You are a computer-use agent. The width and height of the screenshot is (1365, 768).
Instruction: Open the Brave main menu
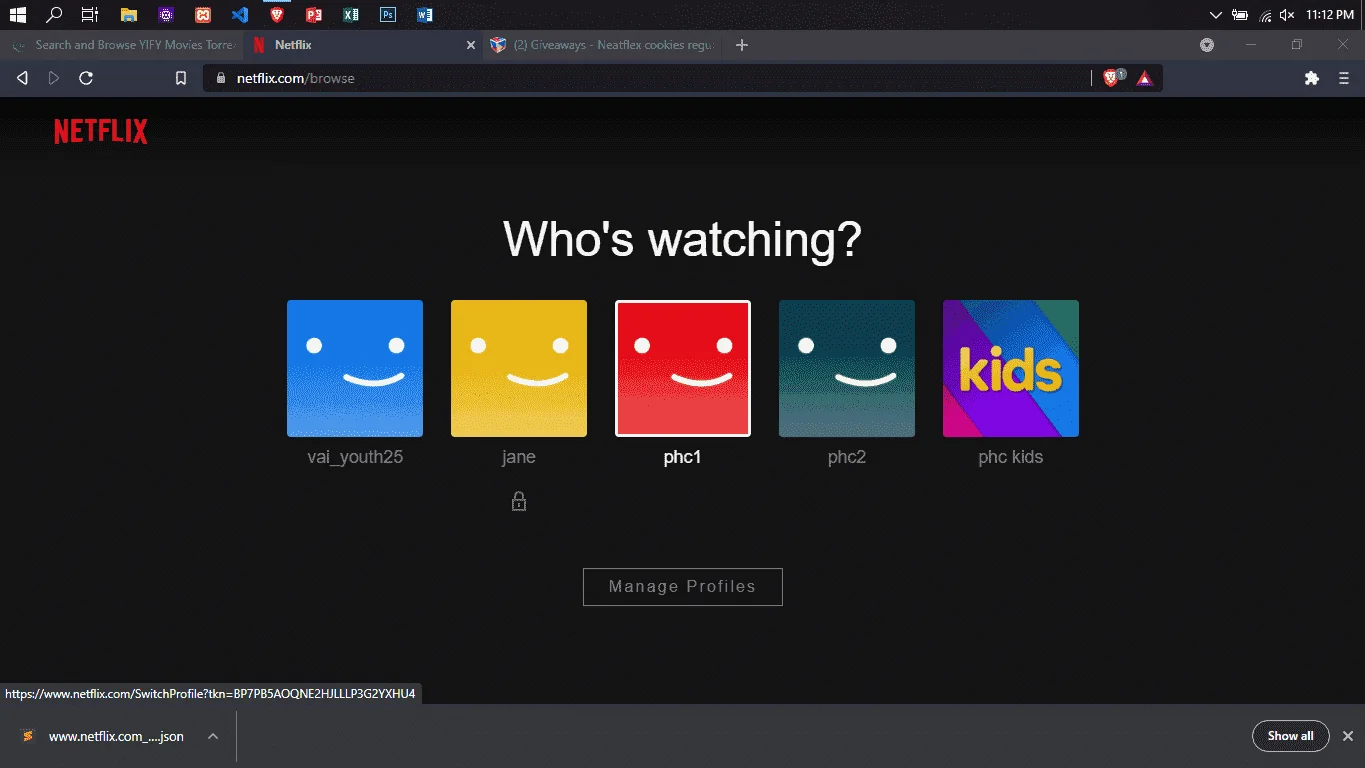click(1344, 78)
